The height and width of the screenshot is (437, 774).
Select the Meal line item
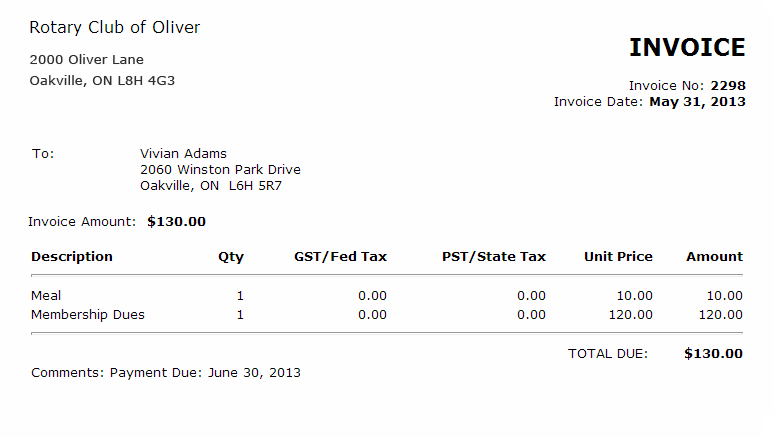coord(47,295)
